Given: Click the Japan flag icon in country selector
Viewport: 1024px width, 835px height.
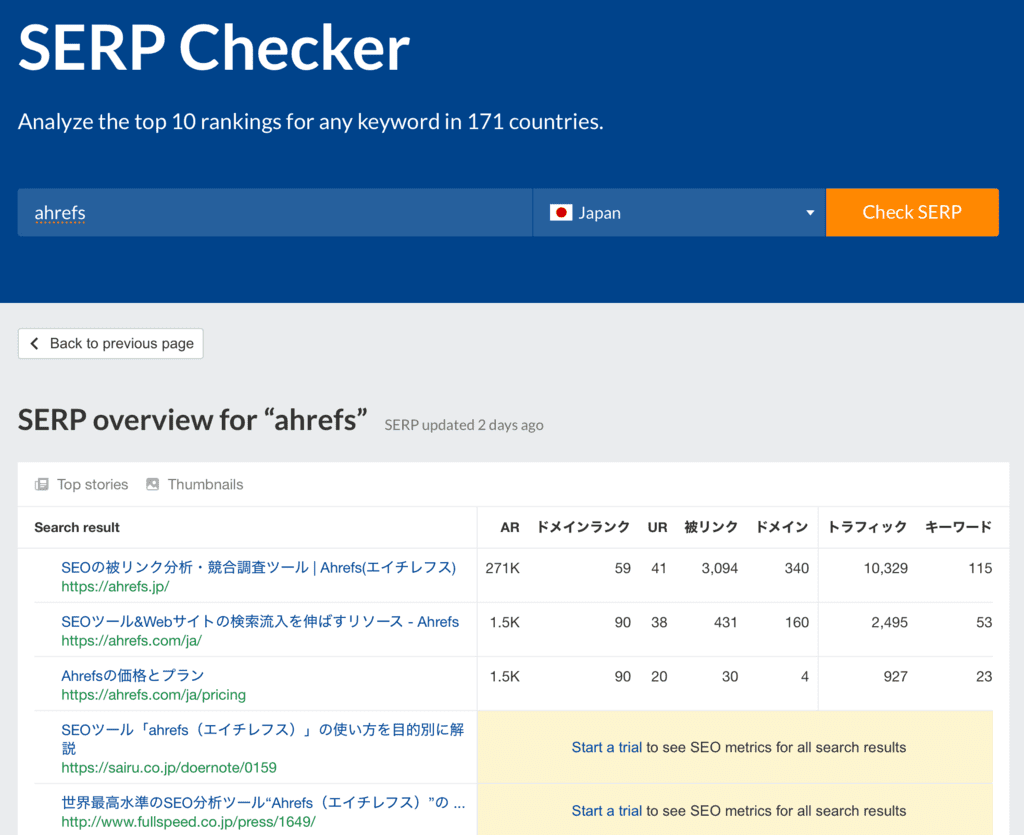Looking at the screenshot, I should [x=560, y=212].
